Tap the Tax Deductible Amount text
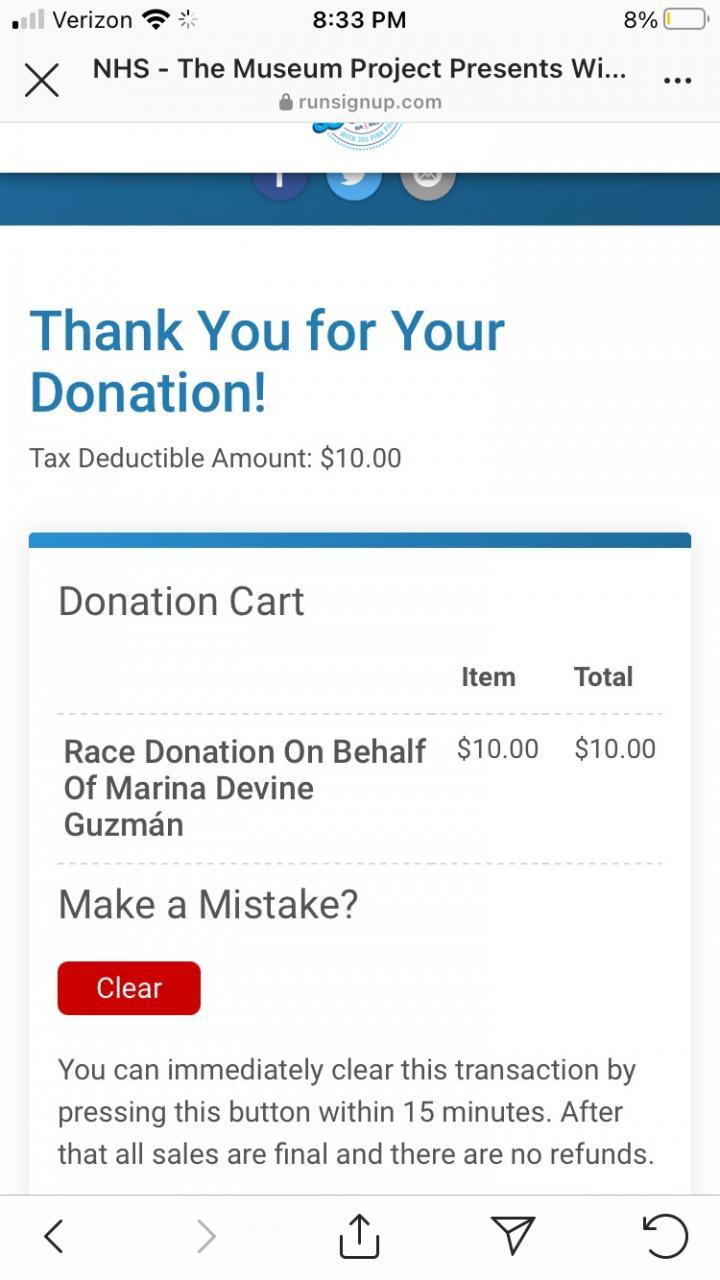 point(215,458)
